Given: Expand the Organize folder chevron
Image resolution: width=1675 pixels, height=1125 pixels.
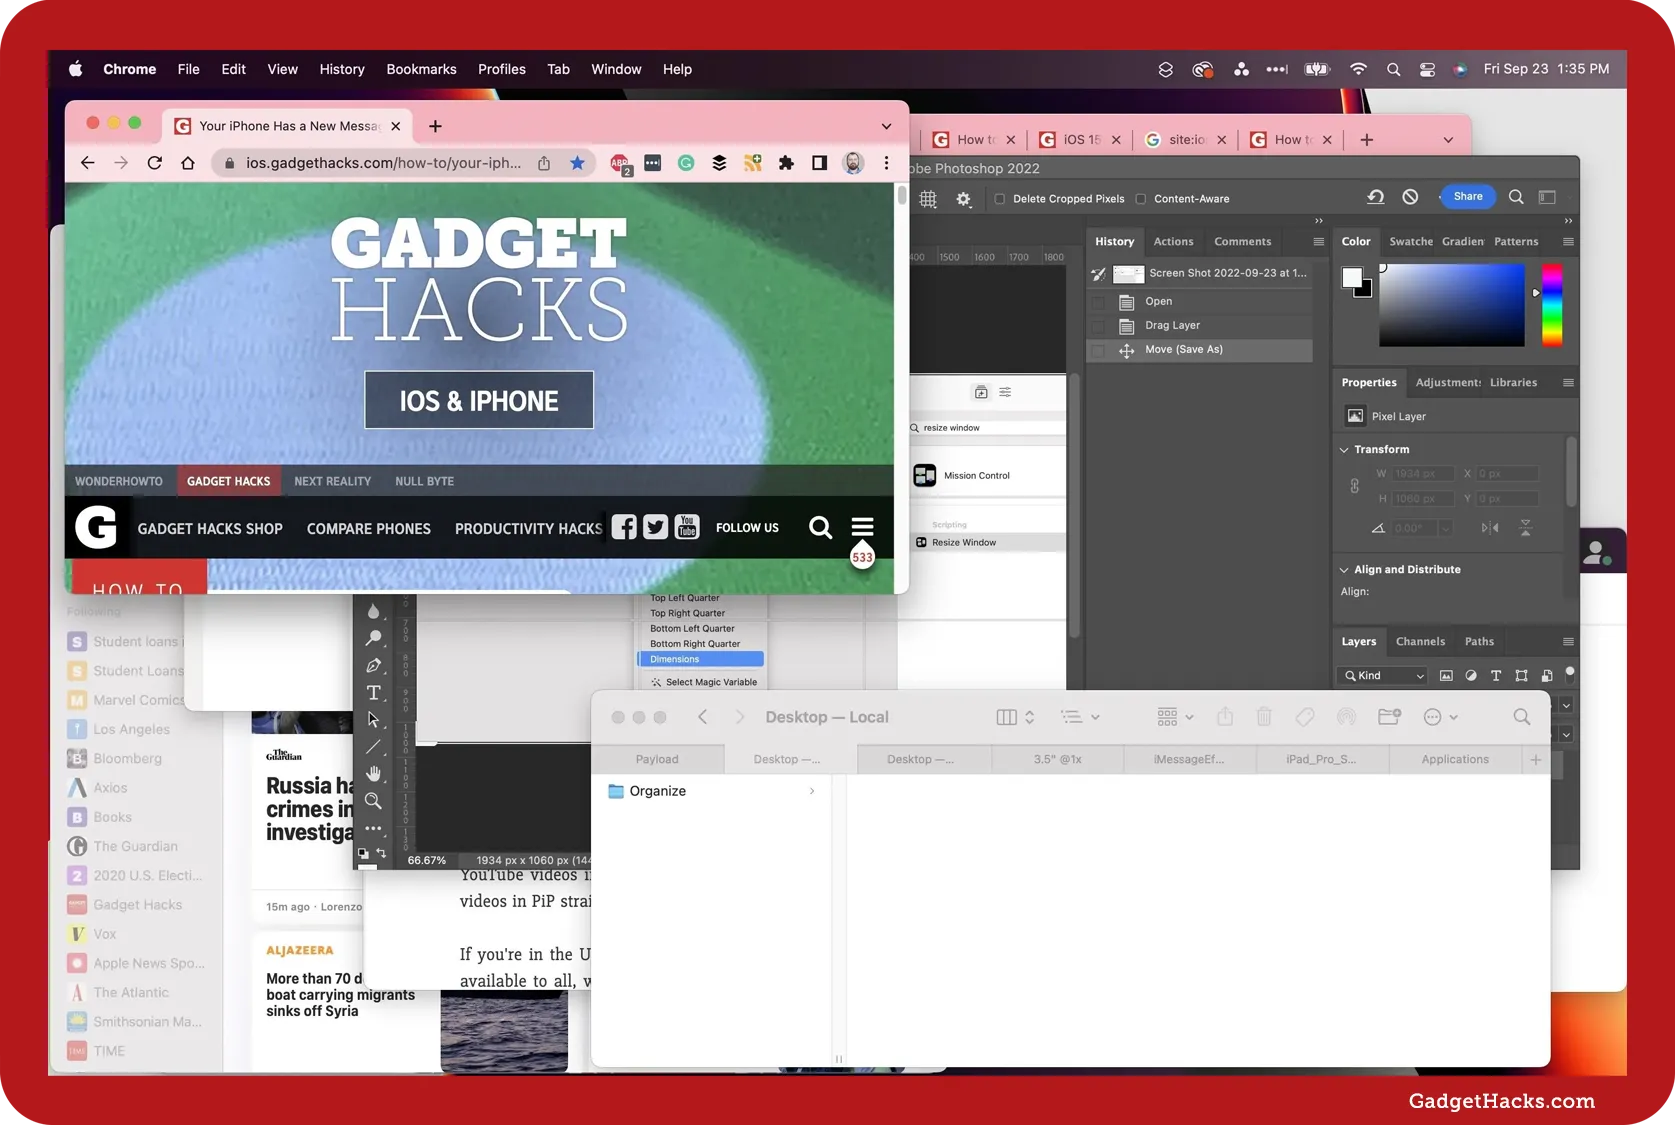Looking at the screenshot, I should 812,791.
